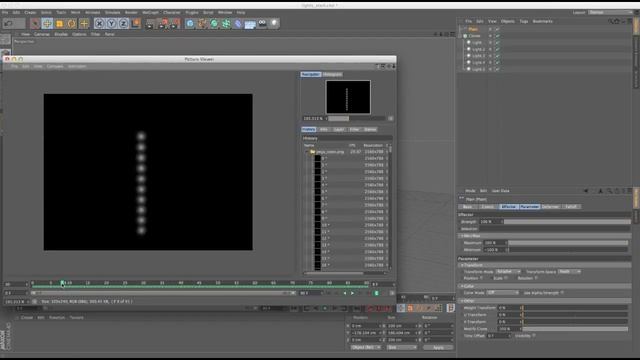Open the Transform Space dropdown
640x360 pixels.
(569, 271)
